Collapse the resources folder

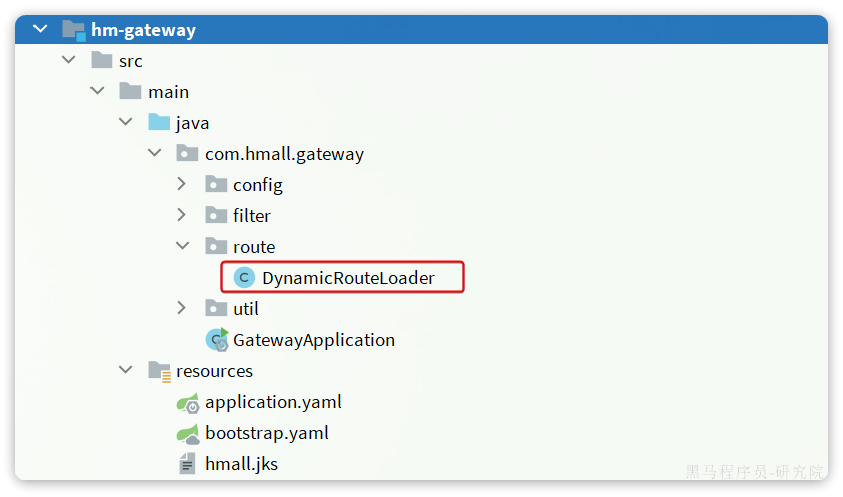(x=125, y=371)
